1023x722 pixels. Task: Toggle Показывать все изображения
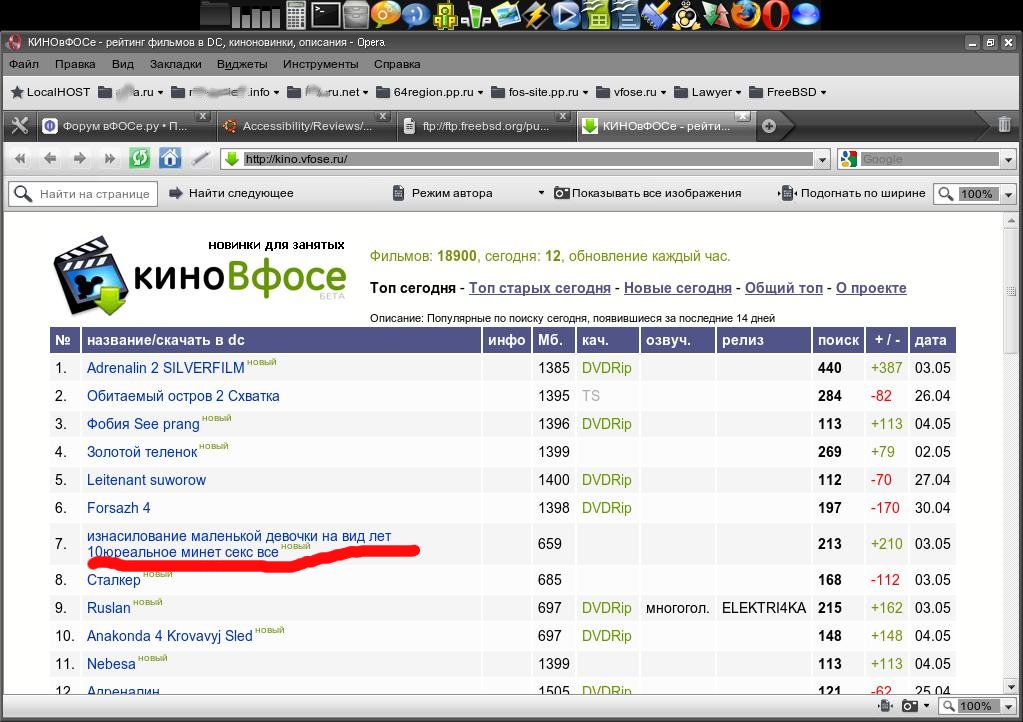(x=647, y=193)
